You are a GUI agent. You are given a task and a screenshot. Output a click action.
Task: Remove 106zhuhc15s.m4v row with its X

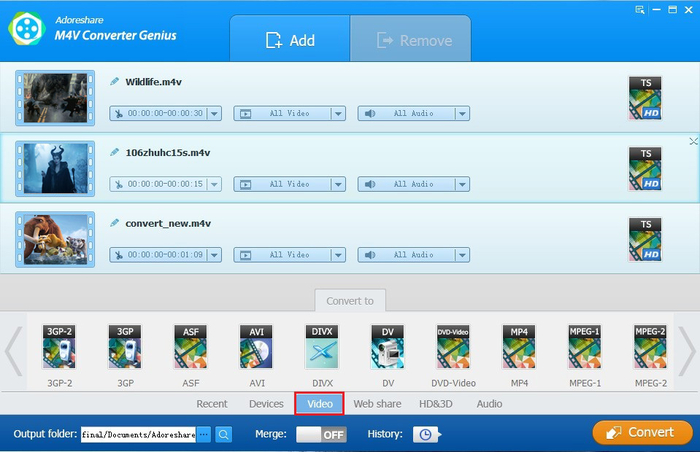pos(693,142)
